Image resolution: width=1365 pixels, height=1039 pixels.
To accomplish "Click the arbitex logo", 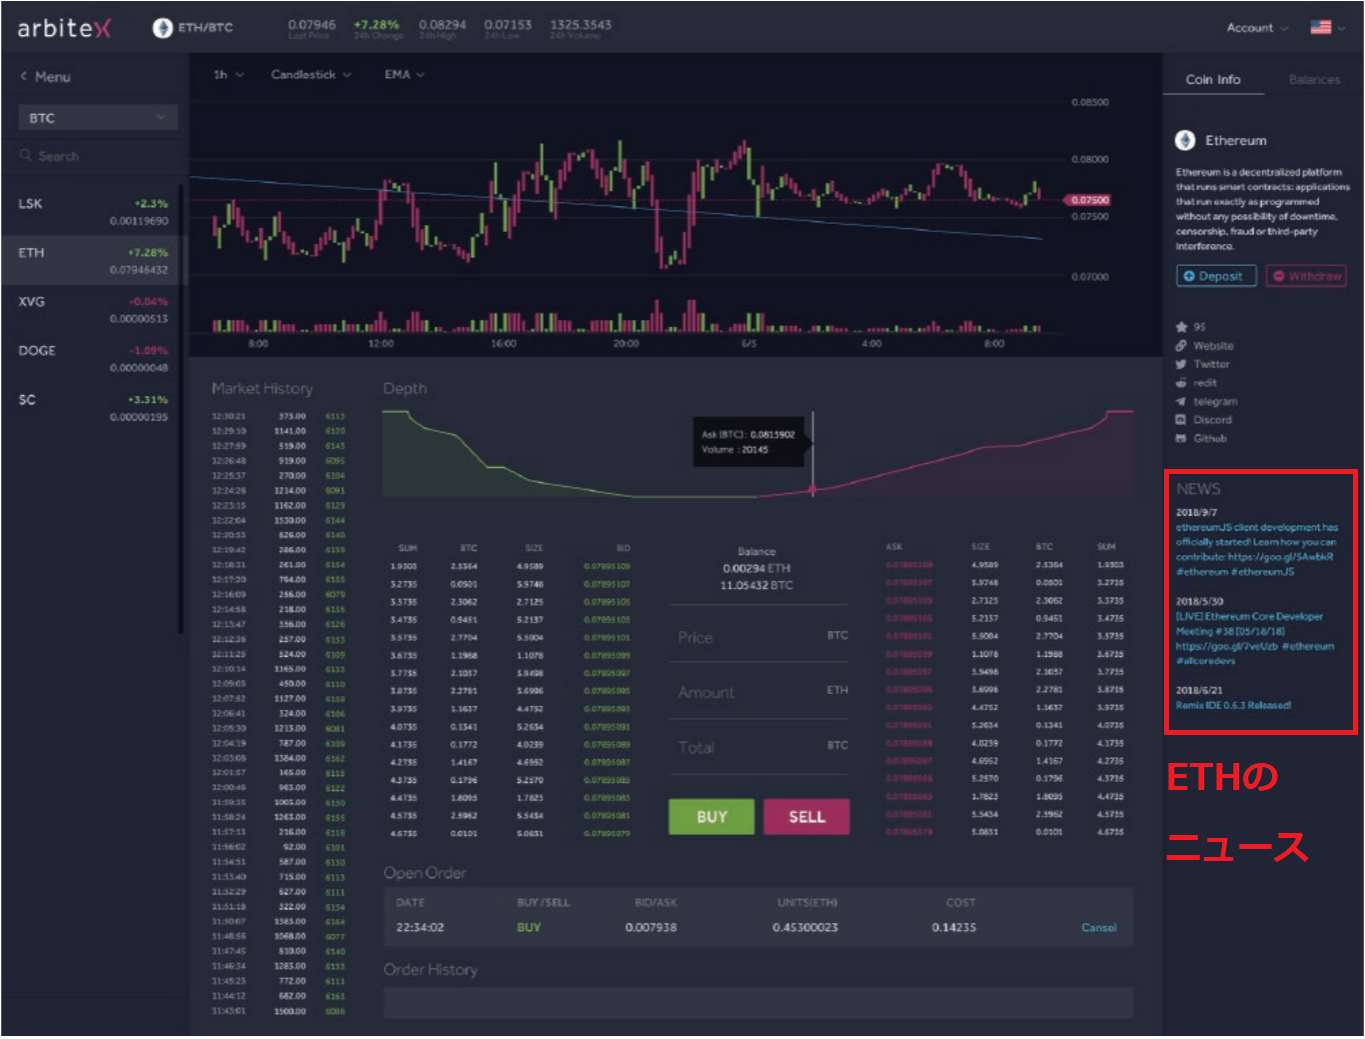I will [x=64, y=28].
